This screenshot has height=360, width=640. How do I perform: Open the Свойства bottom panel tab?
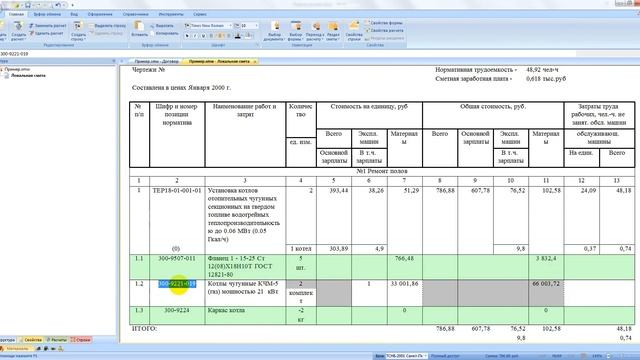point(31,340)
